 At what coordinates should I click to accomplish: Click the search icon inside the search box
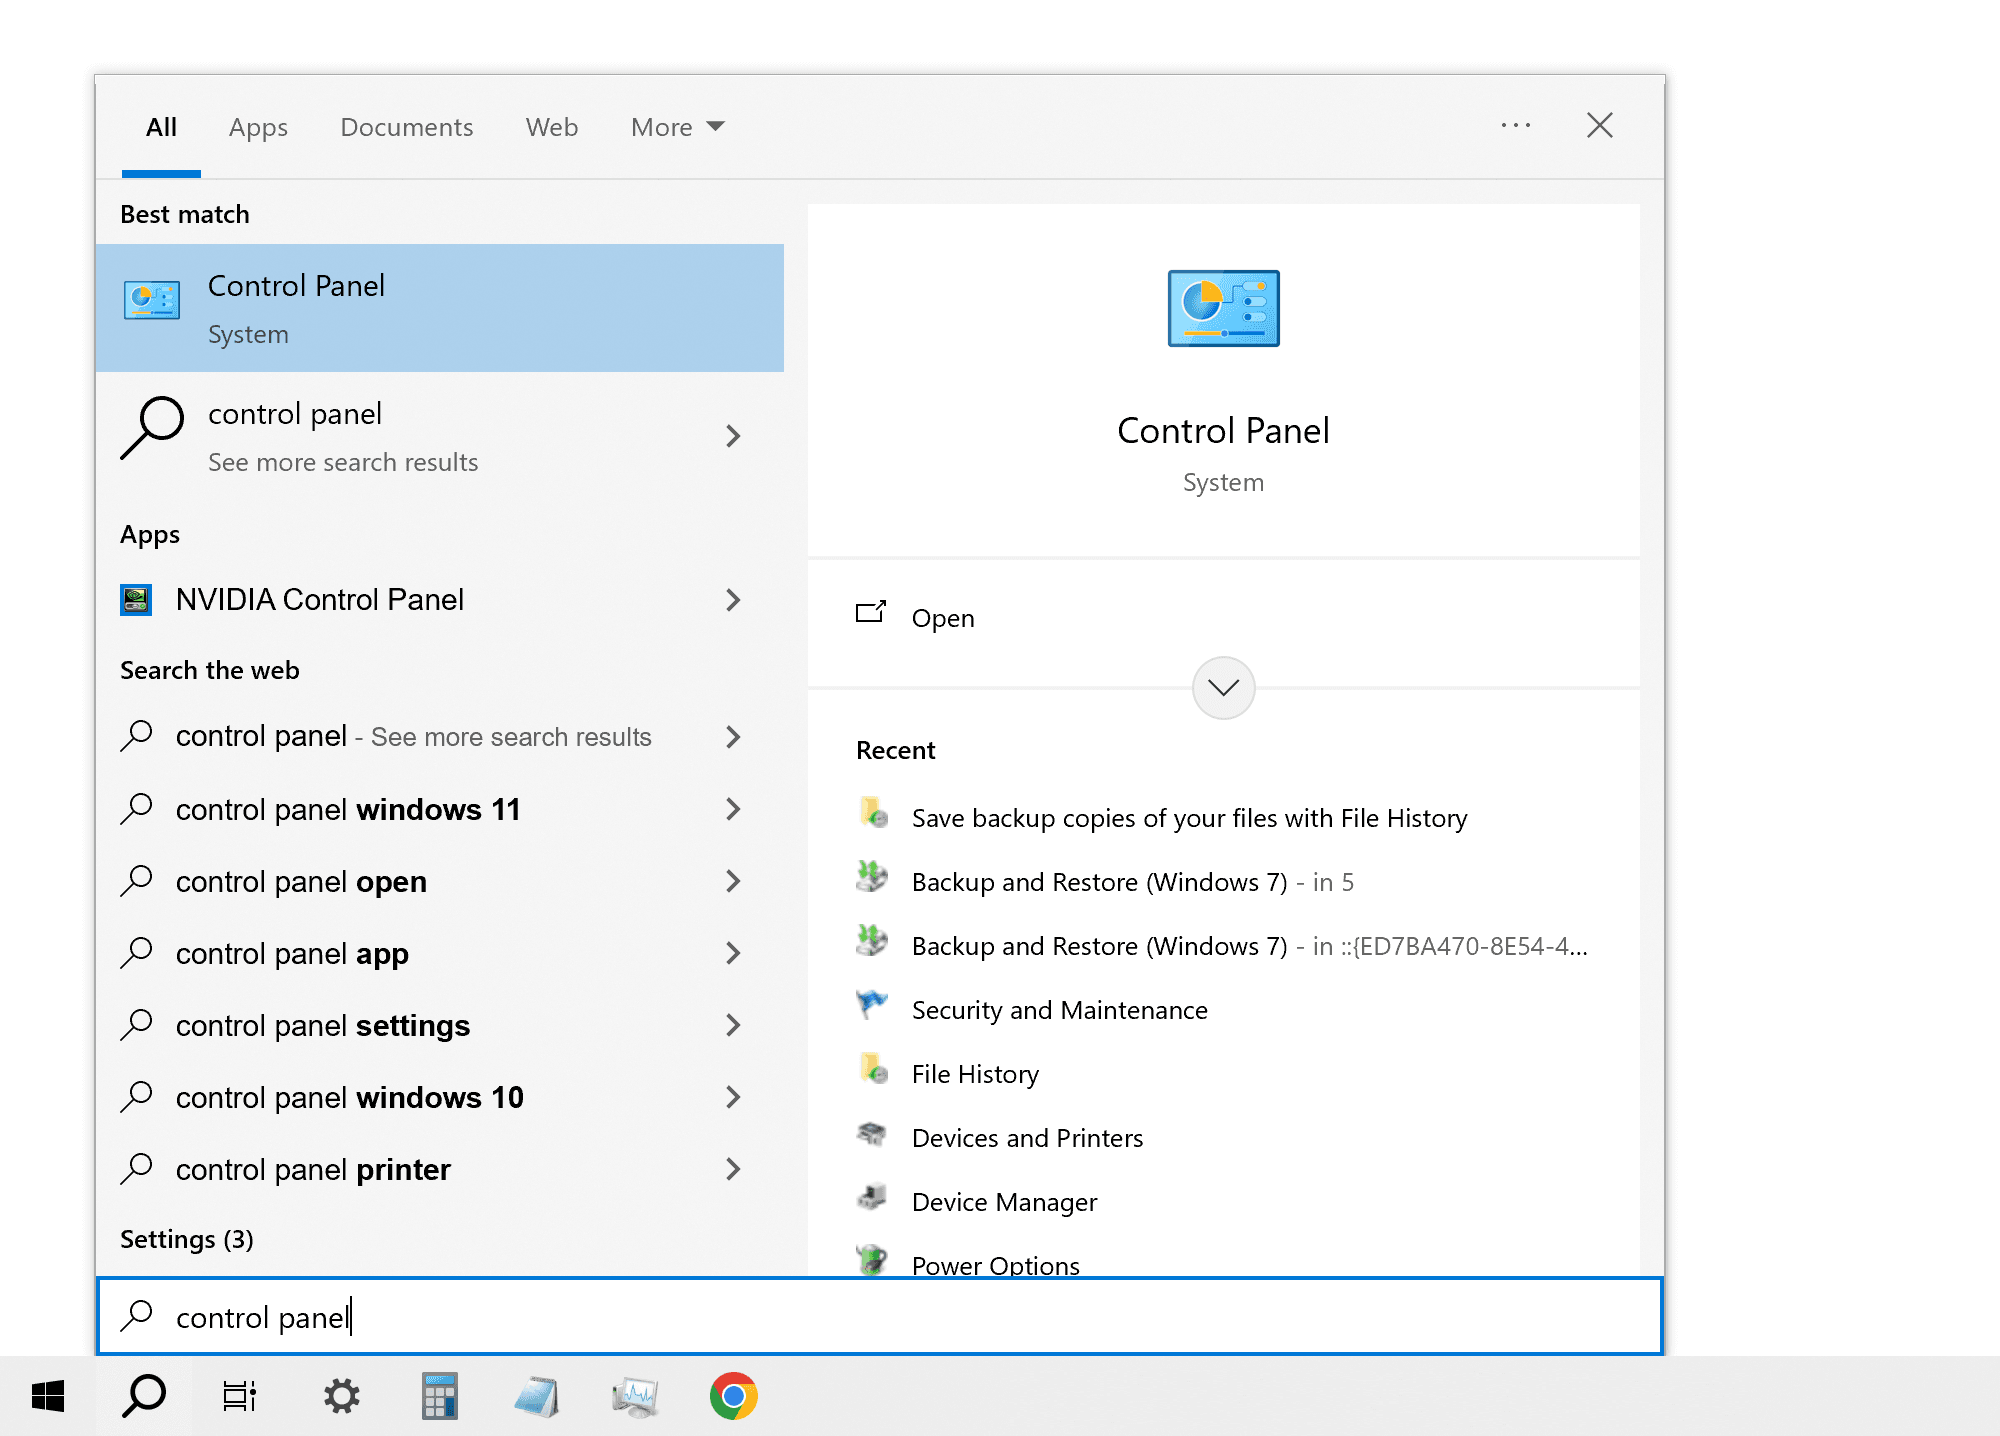[x=136, y=1316]
